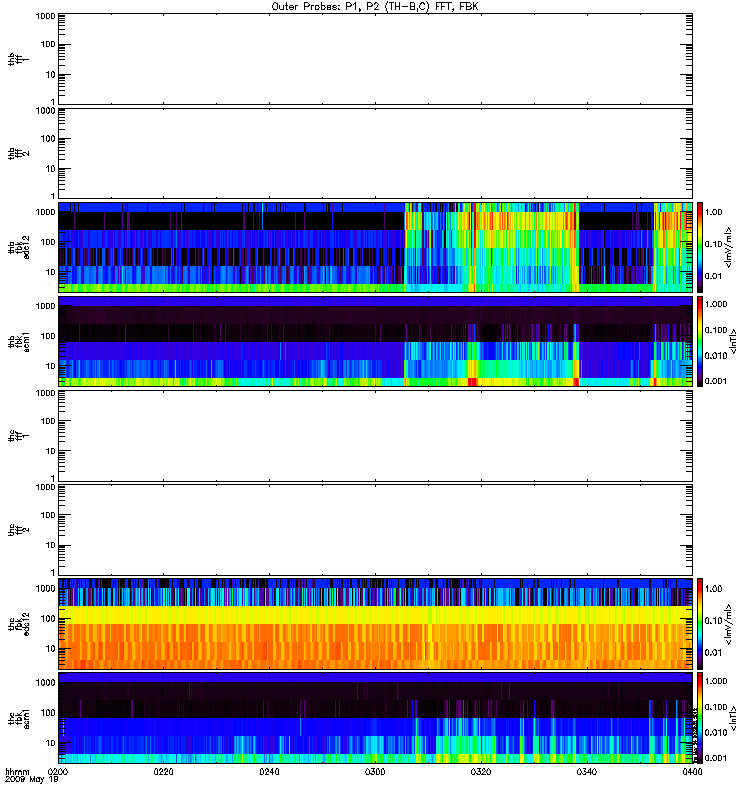Select the empty thb fff 2 plot panel

375,153
